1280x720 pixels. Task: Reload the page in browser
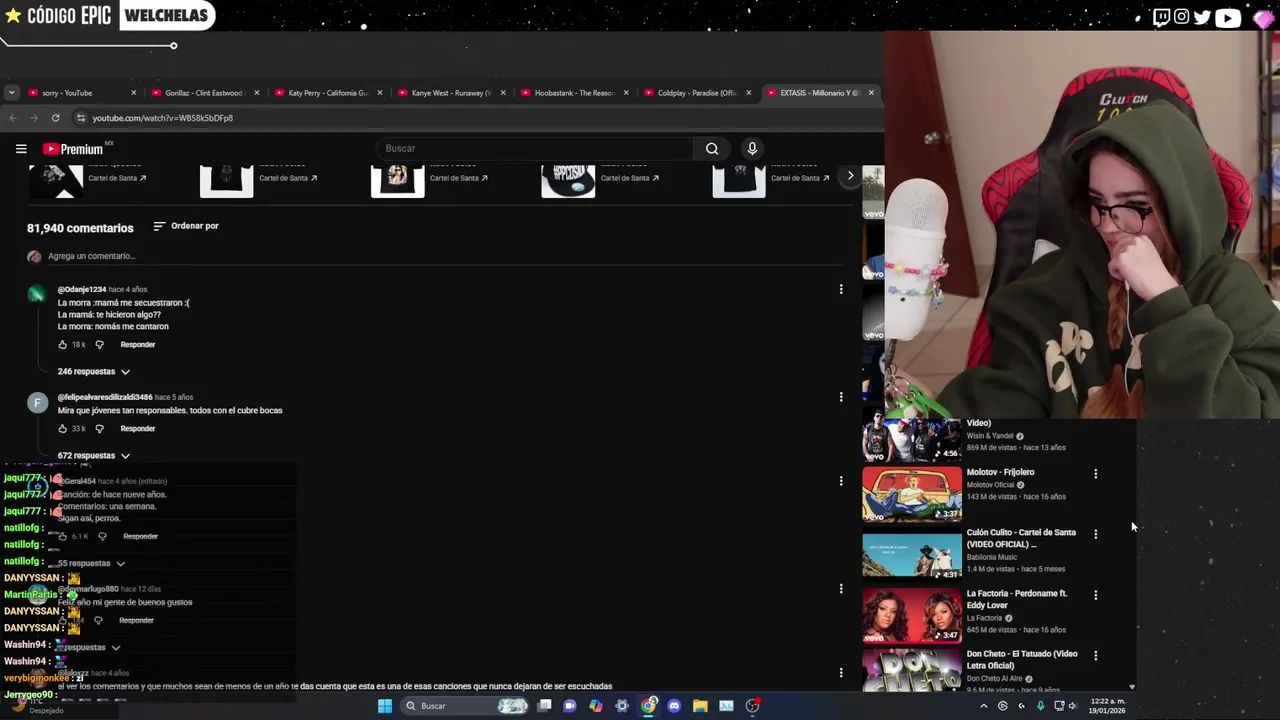[x=56, y=118]
